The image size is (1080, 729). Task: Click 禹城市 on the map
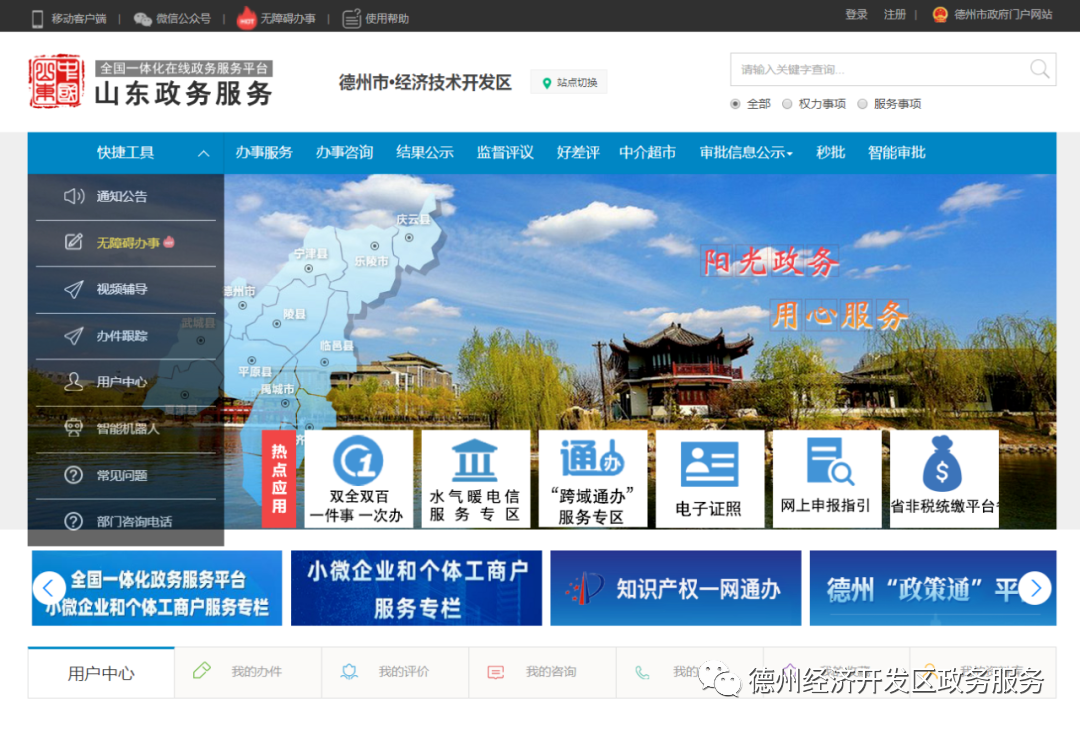point(278,389)
